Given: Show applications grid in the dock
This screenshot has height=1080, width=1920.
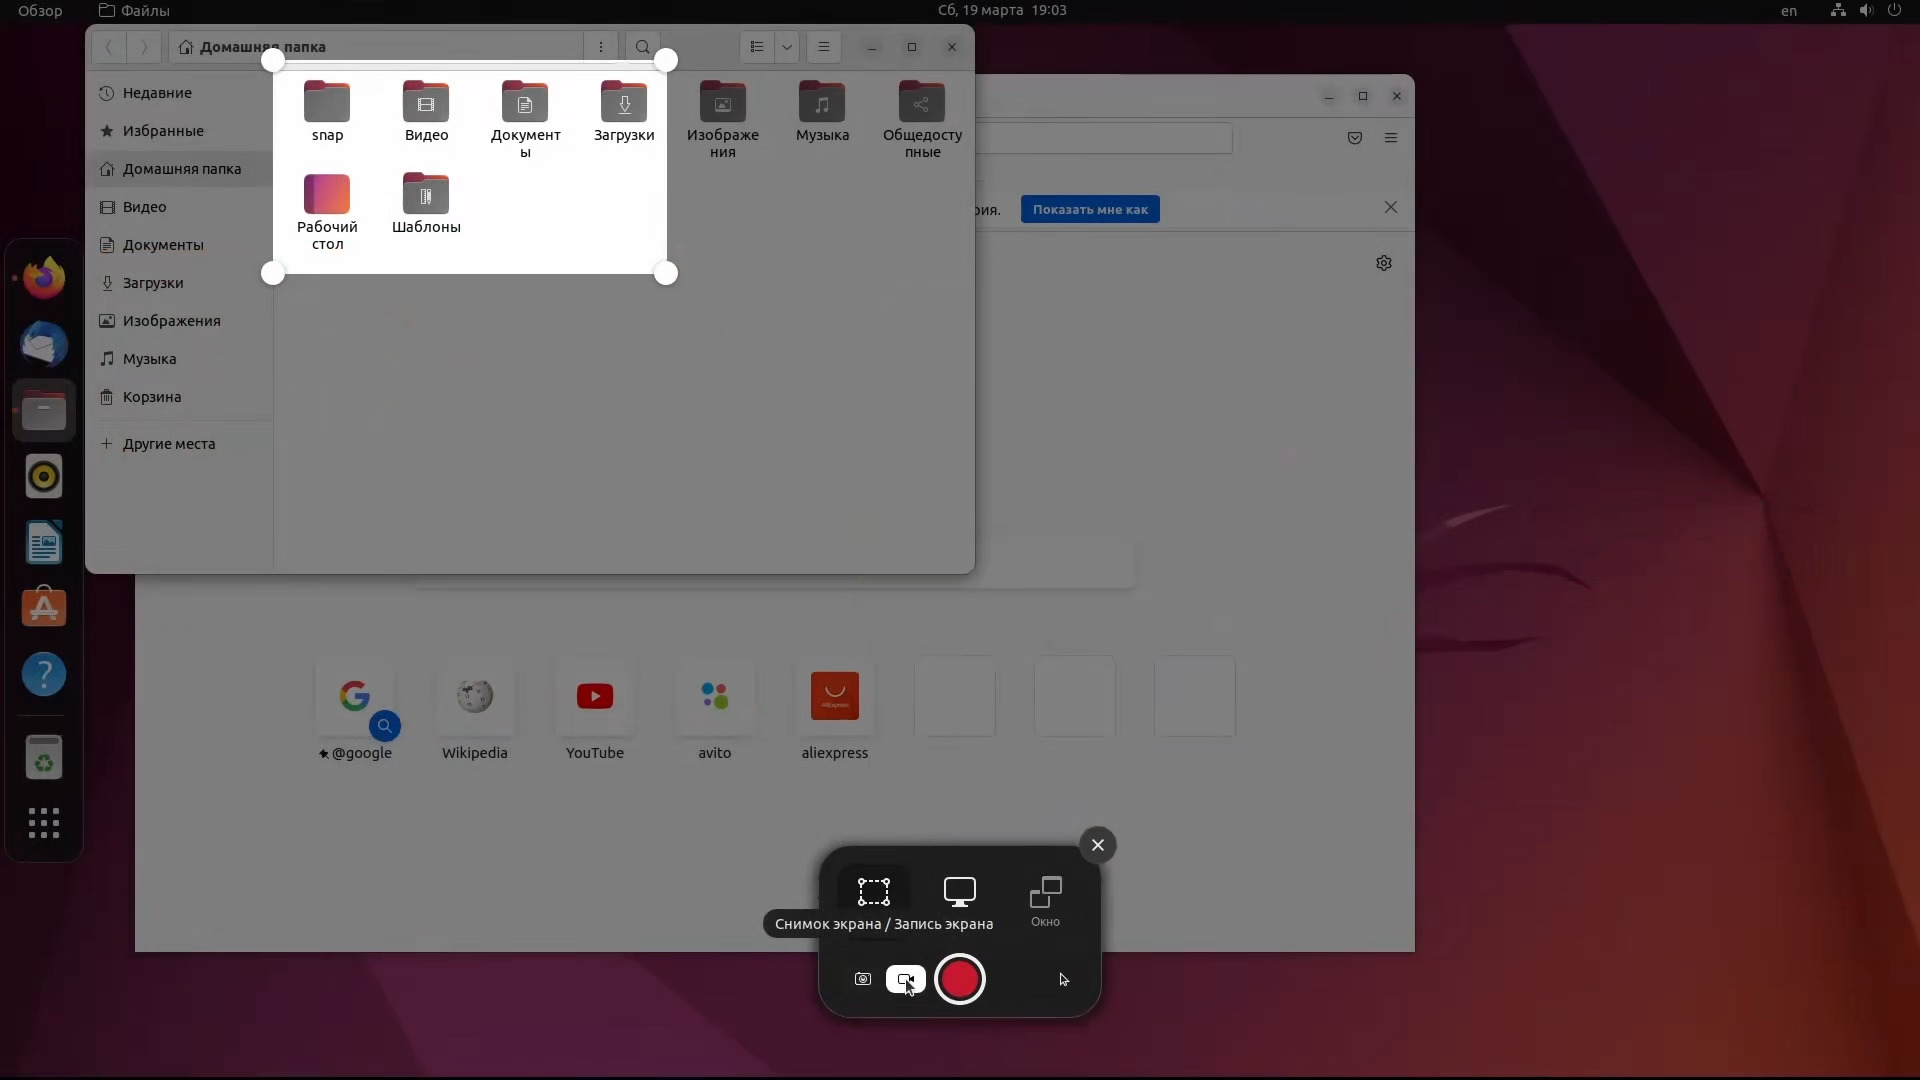Looking at the screenshot, I should [x=44, y=823].
